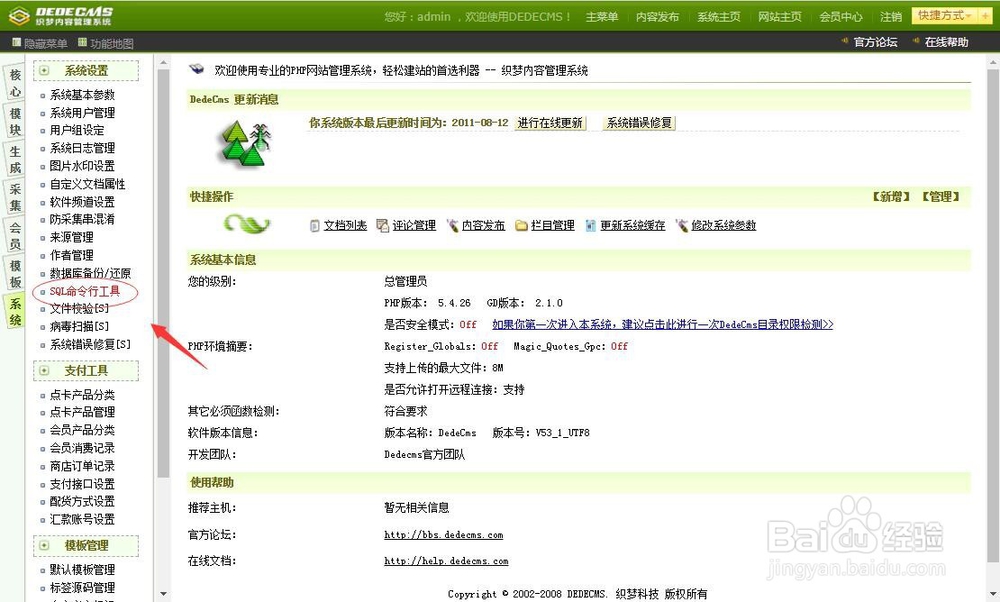Open 系统用户管理 in sidebar
This screenshot has height=602, width=1000.
82,113
